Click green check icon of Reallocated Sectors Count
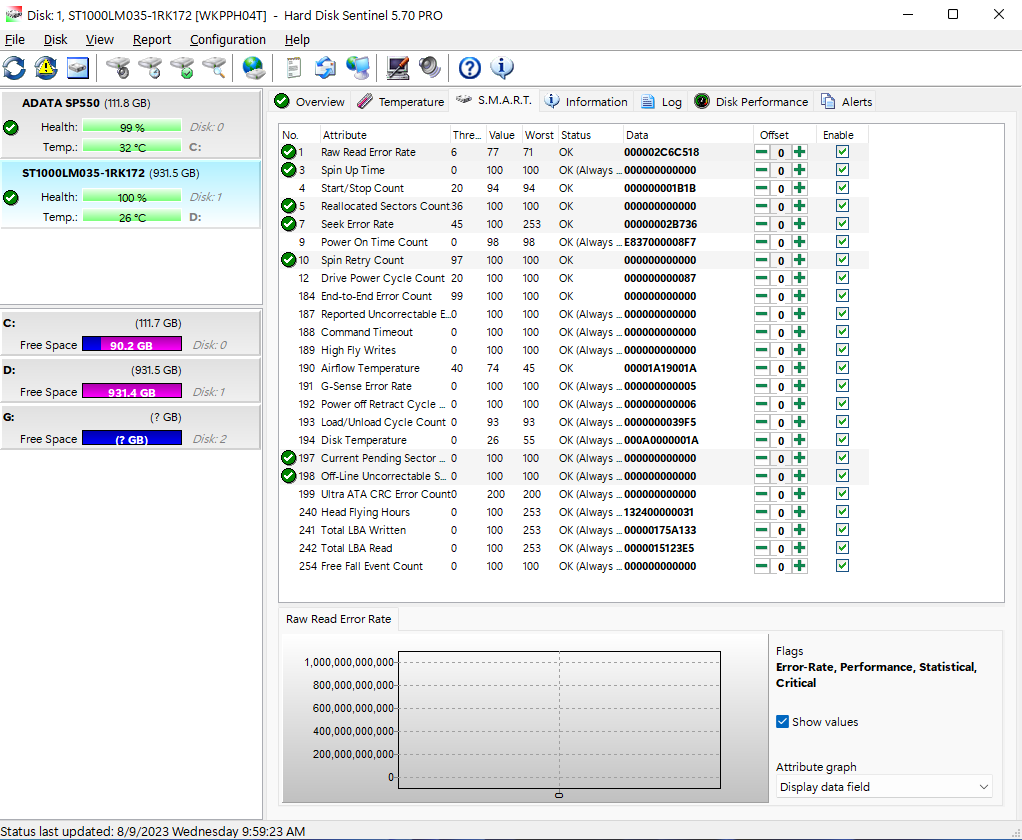Image resolution: width=1022 pixels, height=840 pixels. 289,206
